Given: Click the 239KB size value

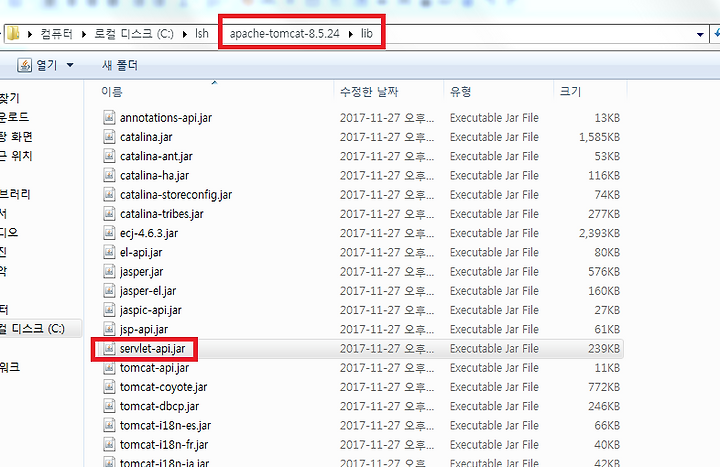Looking at the screenshot, I should [x=604, y=349].
